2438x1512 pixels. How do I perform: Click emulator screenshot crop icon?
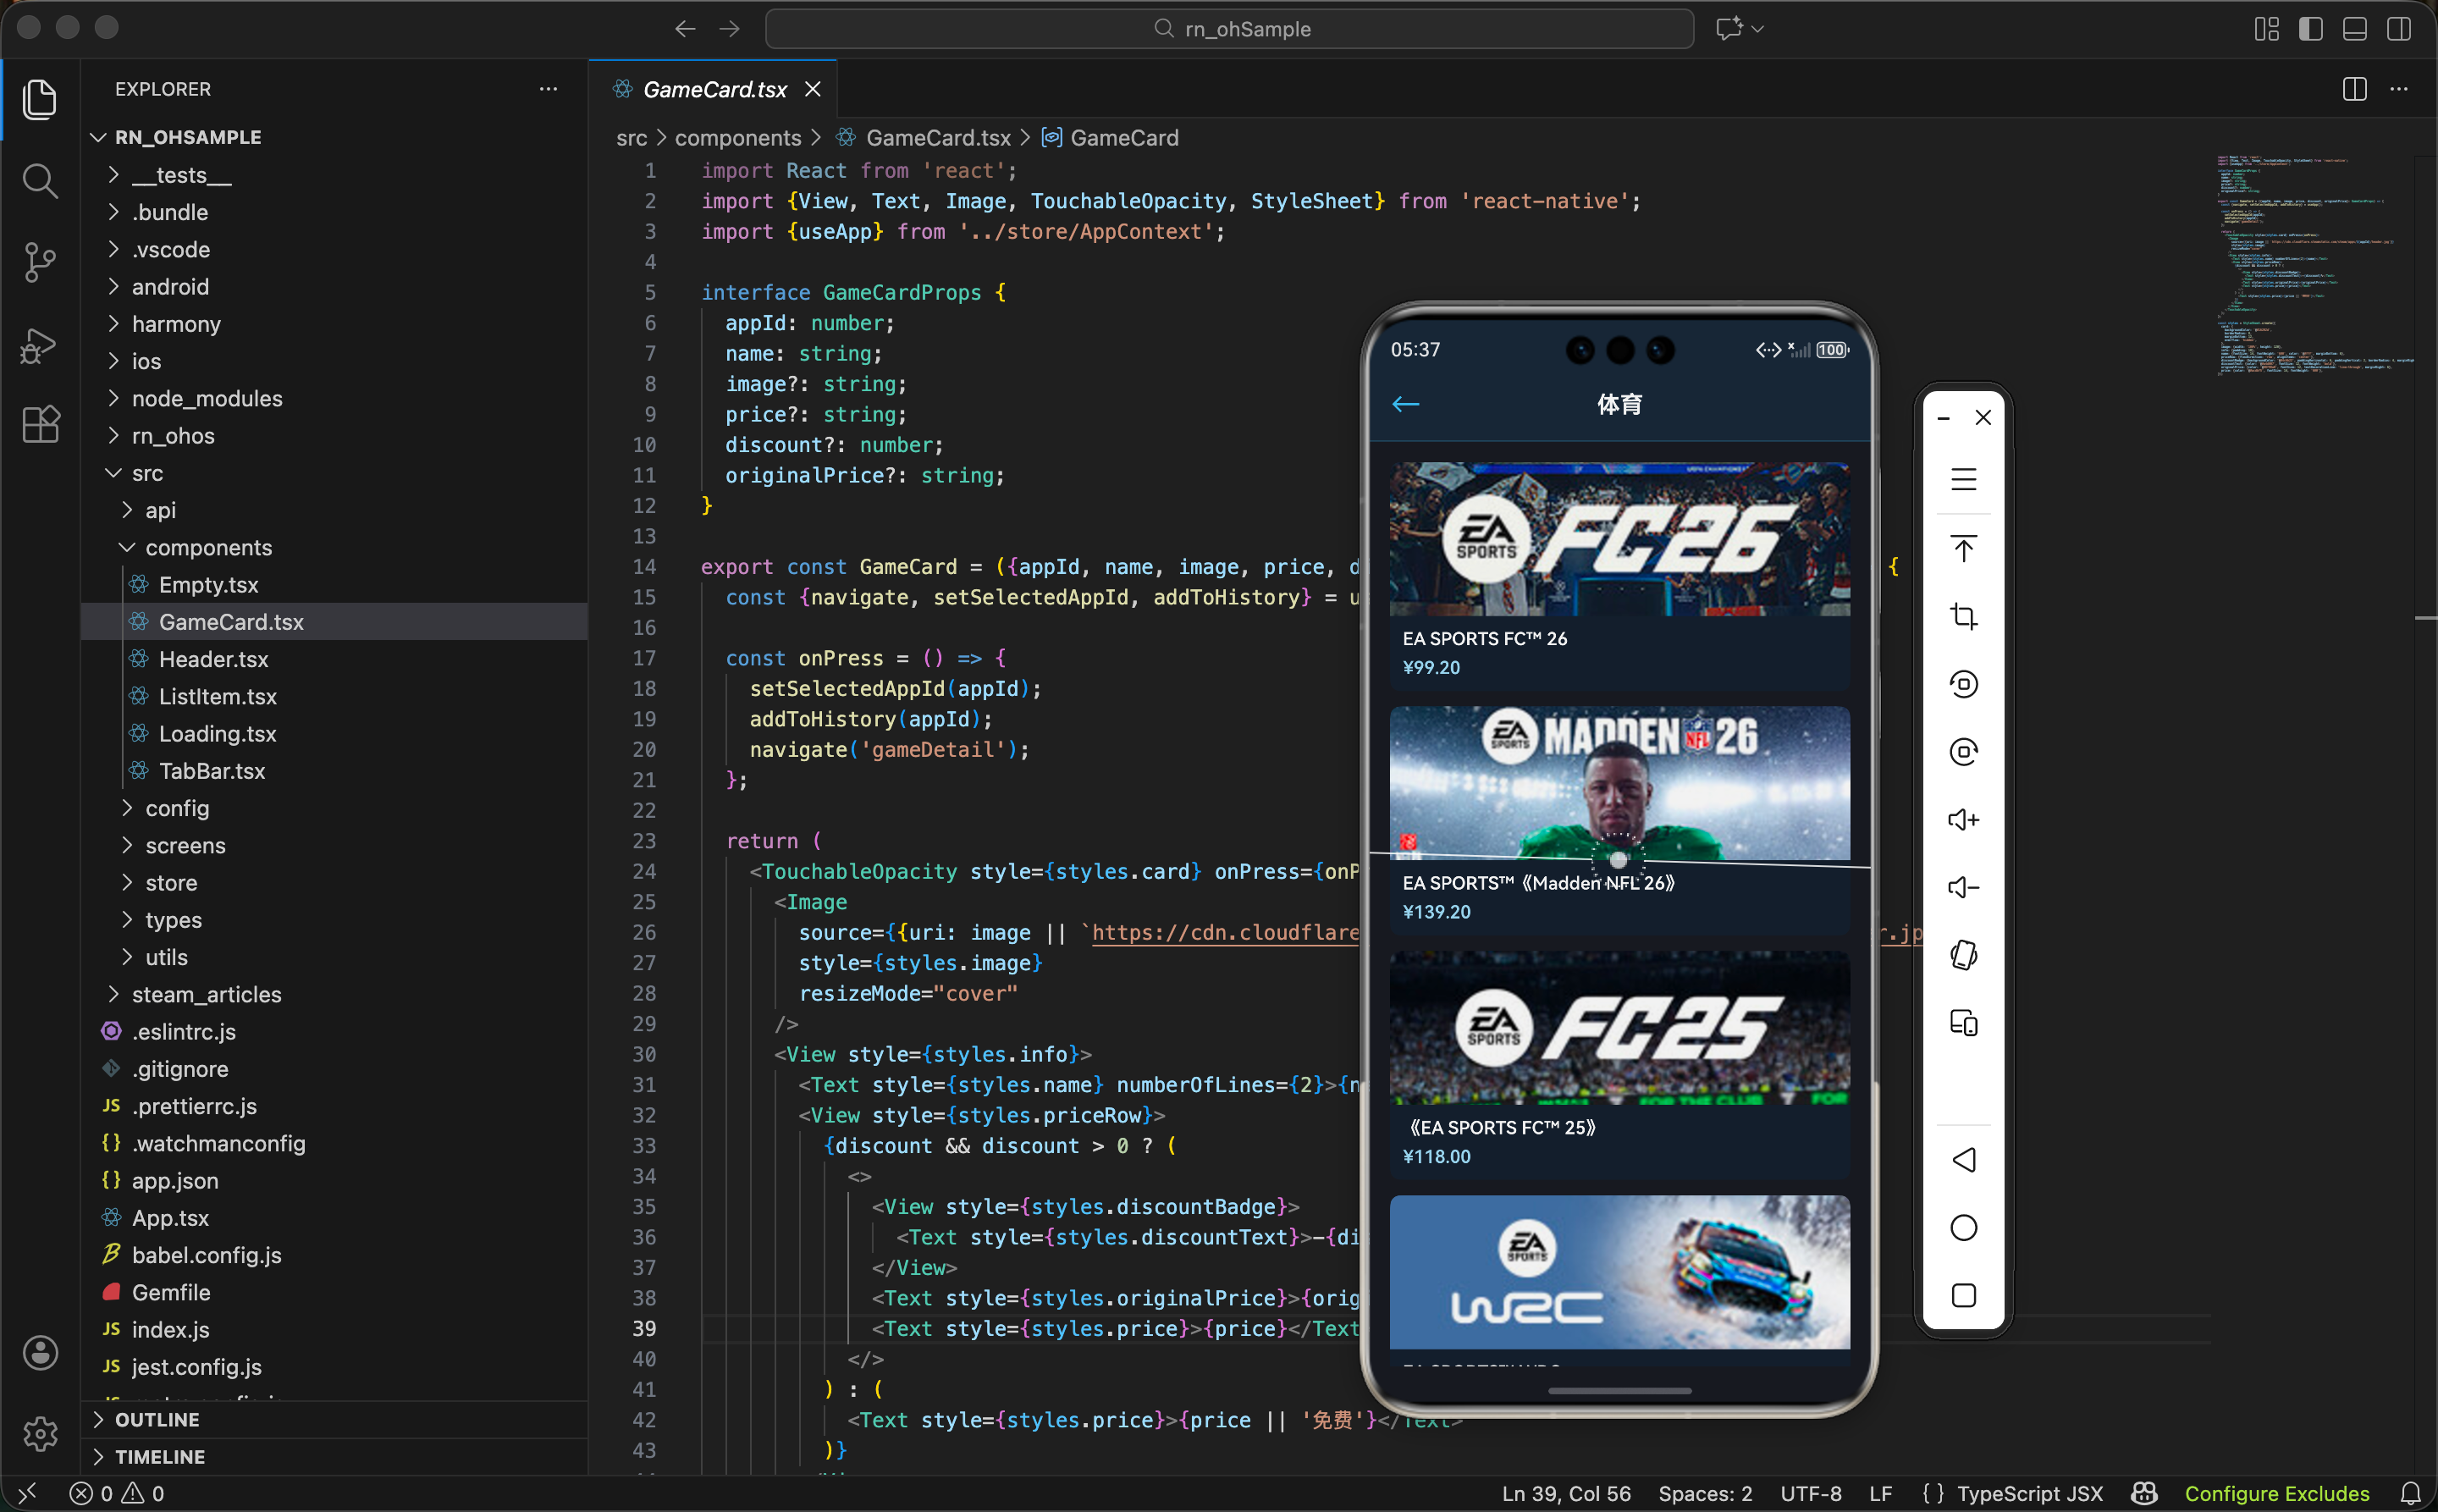coord(1963,616)
